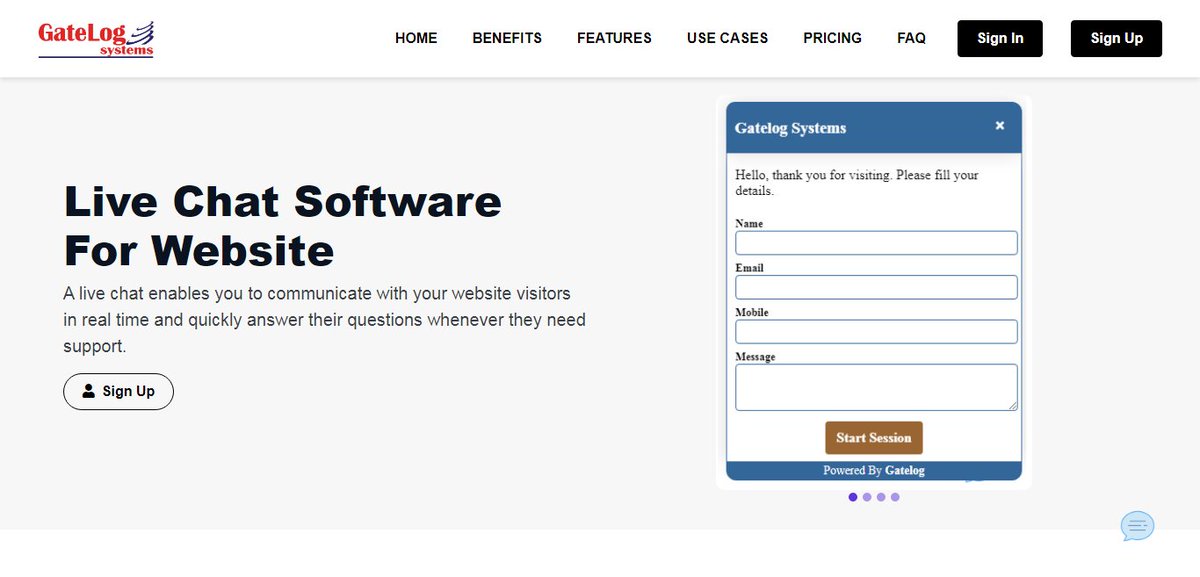The height and width of the screenshot is (577, 1200).
Task: Open the BENEFITS navigation item
Action: [506, 38]
